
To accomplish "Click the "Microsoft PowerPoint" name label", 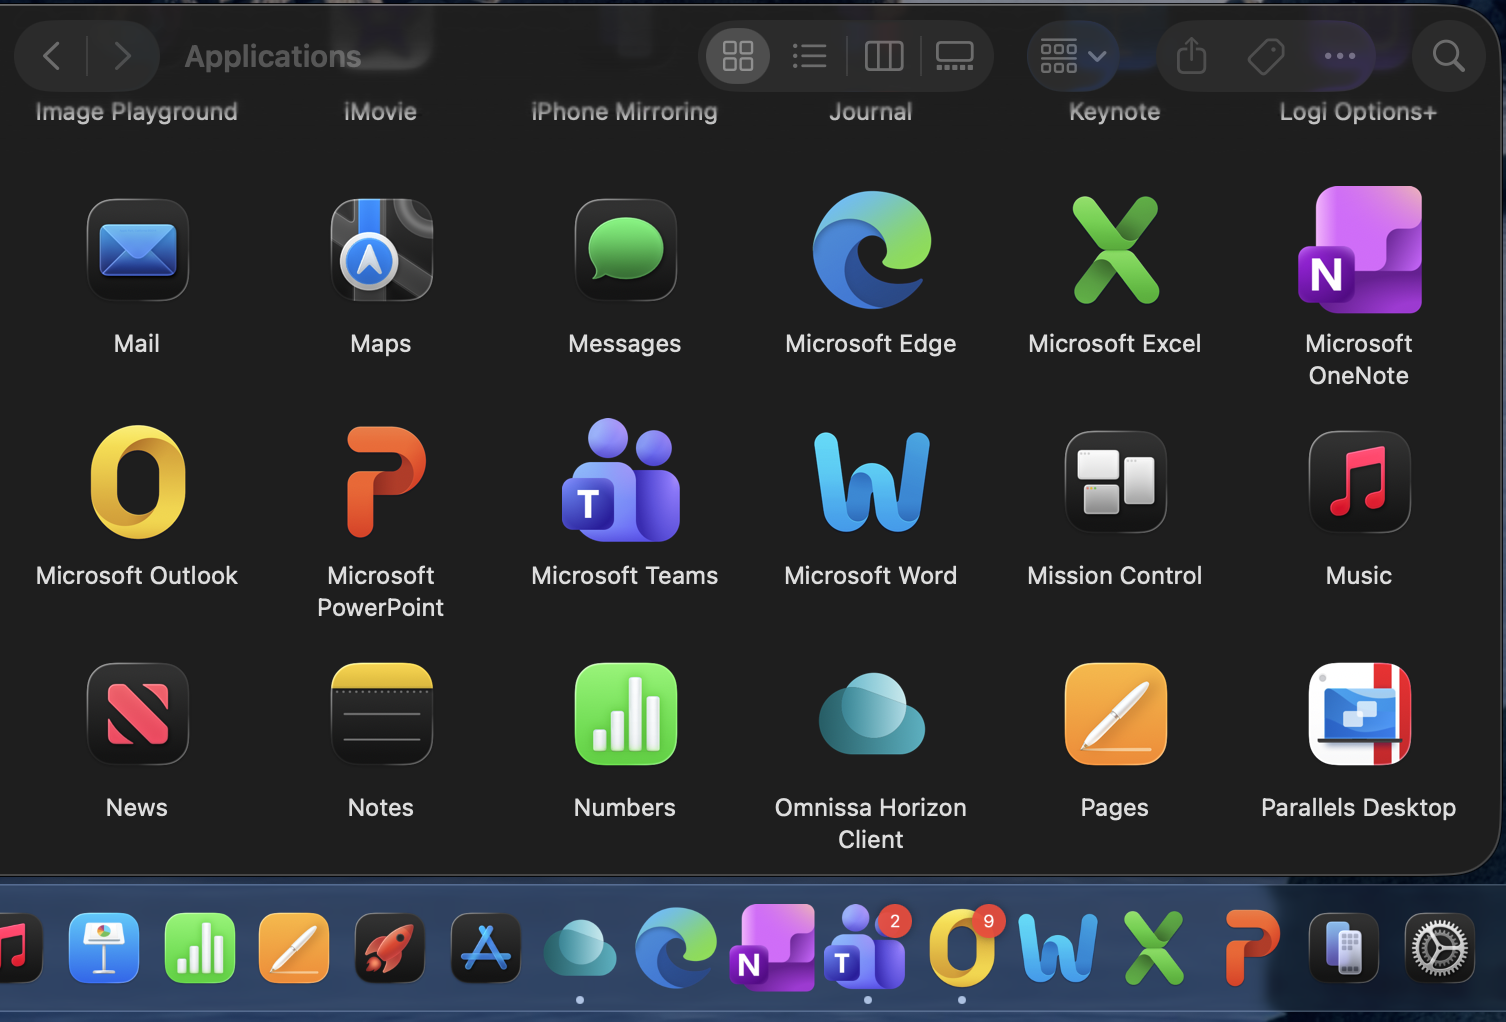I will pos(381,592).
